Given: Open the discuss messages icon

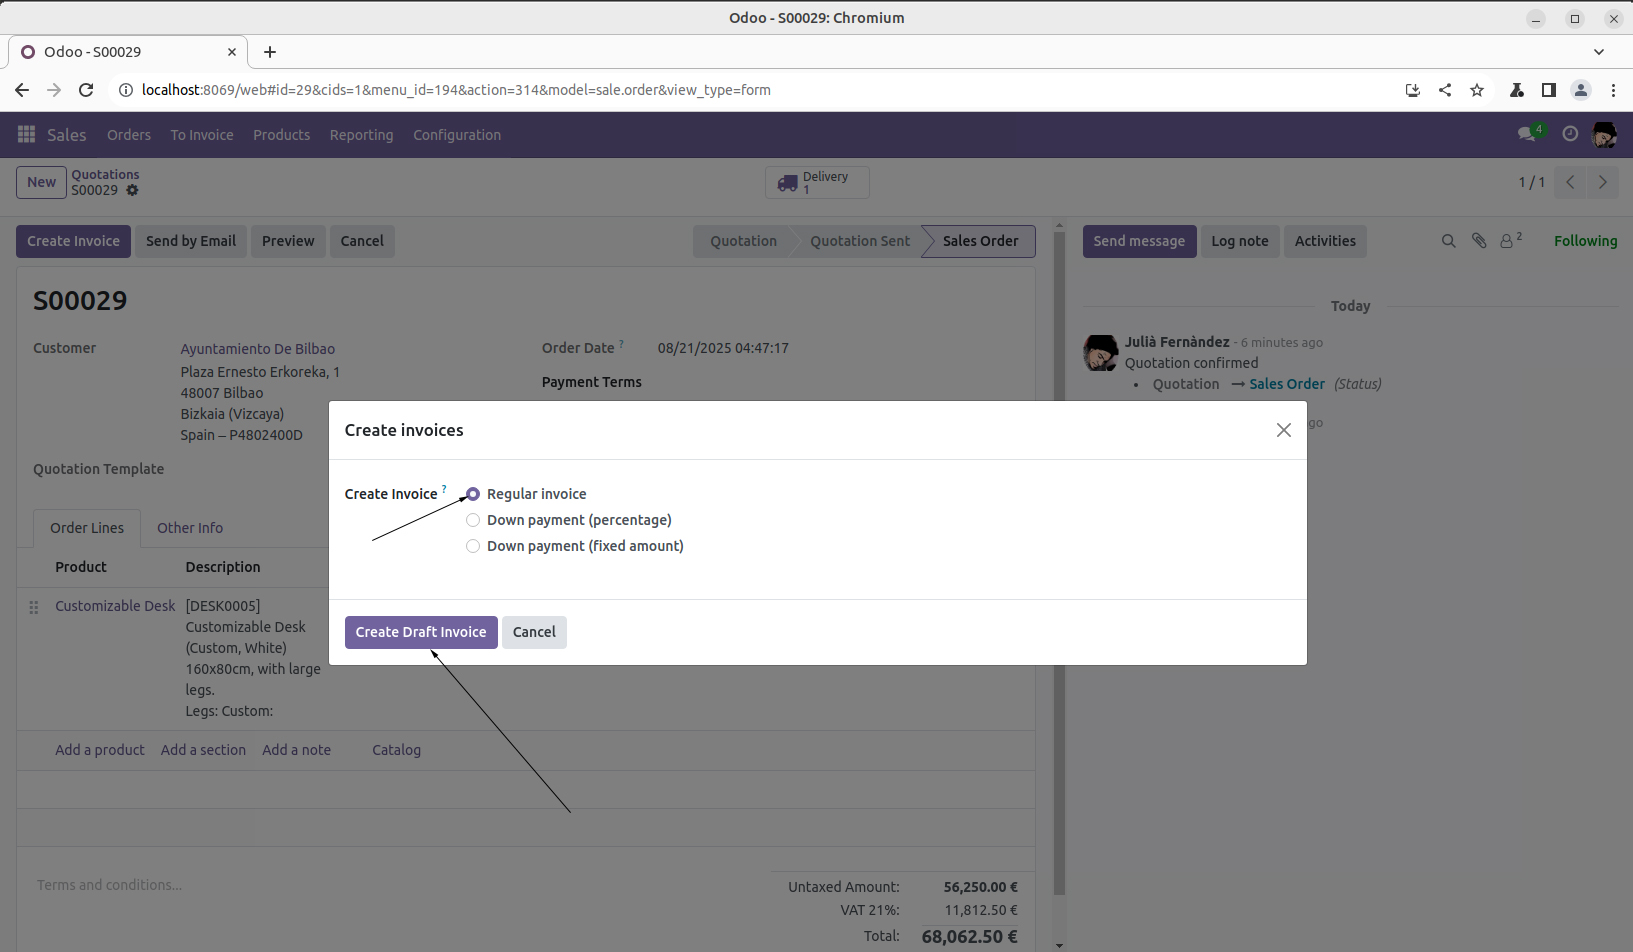Looking at the screenshot, I should [x=1527, y=134].
